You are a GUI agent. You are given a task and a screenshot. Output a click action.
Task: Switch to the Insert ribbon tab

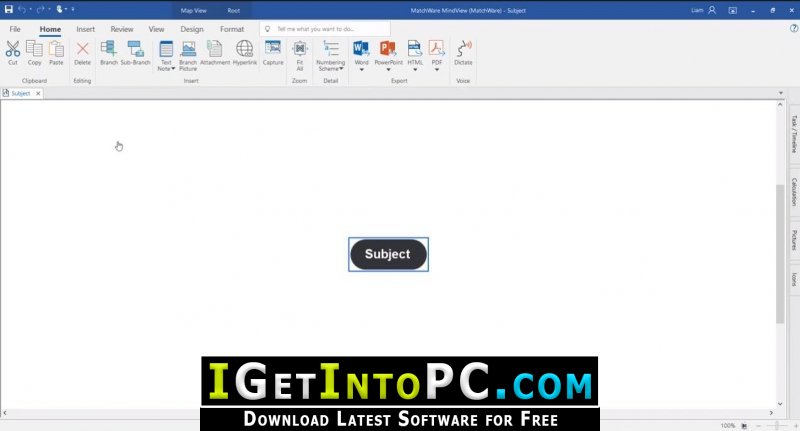pyautogui.click(x=85, y=29)
